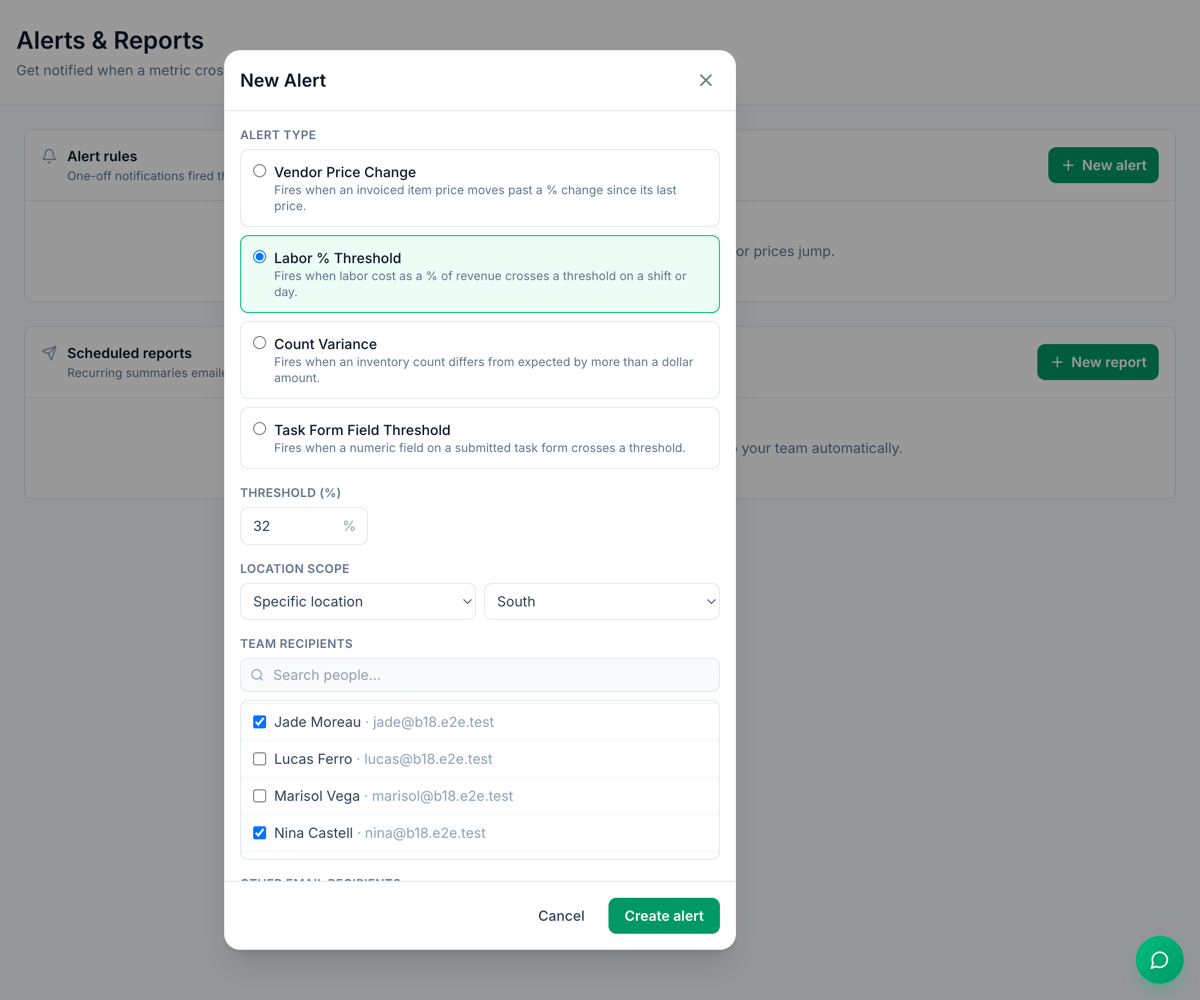
Task: Click the ALERT TYPE section label
Action: (278, 135)
